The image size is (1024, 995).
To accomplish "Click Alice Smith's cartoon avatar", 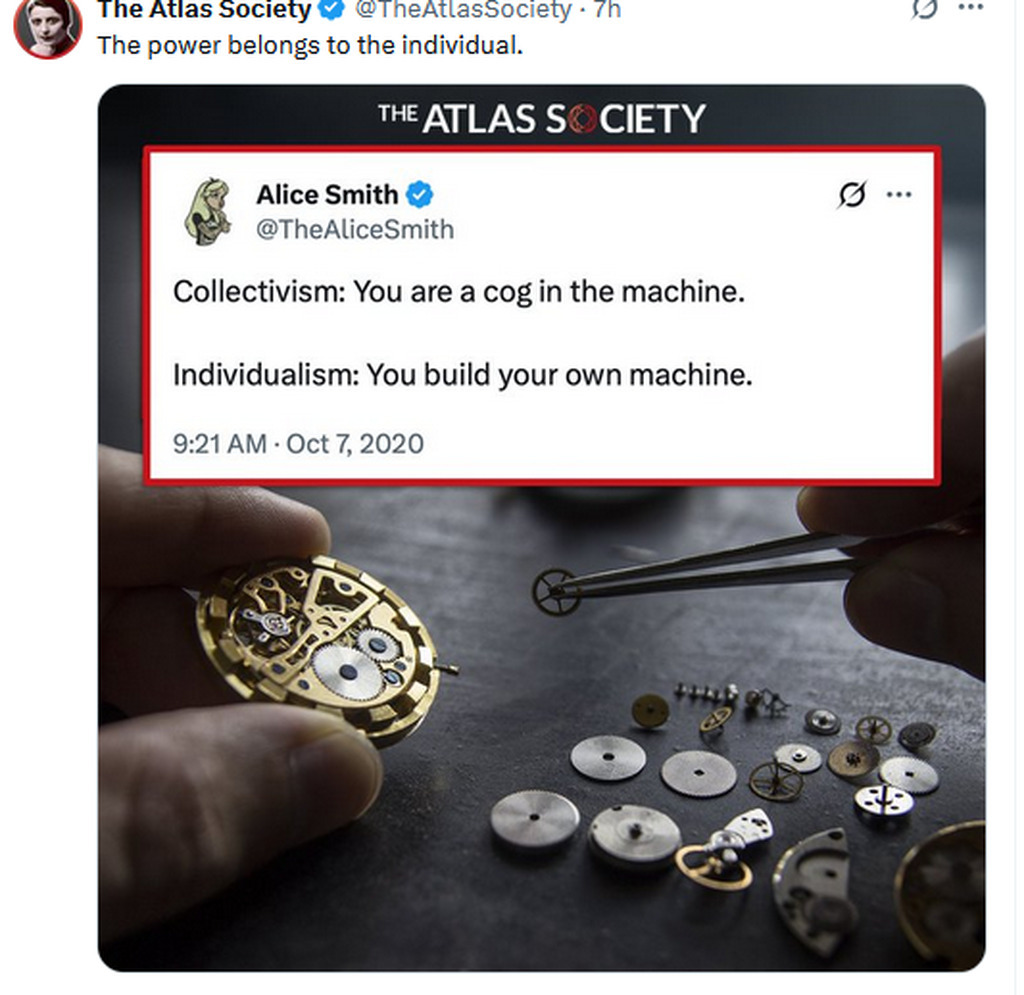I will click(208, 211).
